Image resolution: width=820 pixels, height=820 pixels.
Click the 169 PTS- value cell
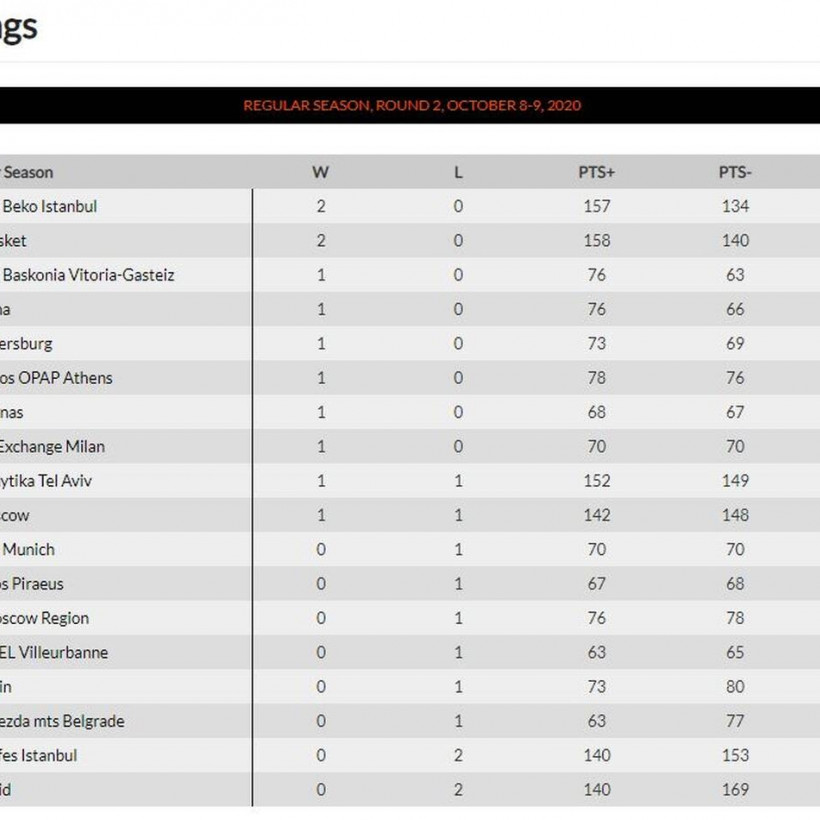coord(735,789)
